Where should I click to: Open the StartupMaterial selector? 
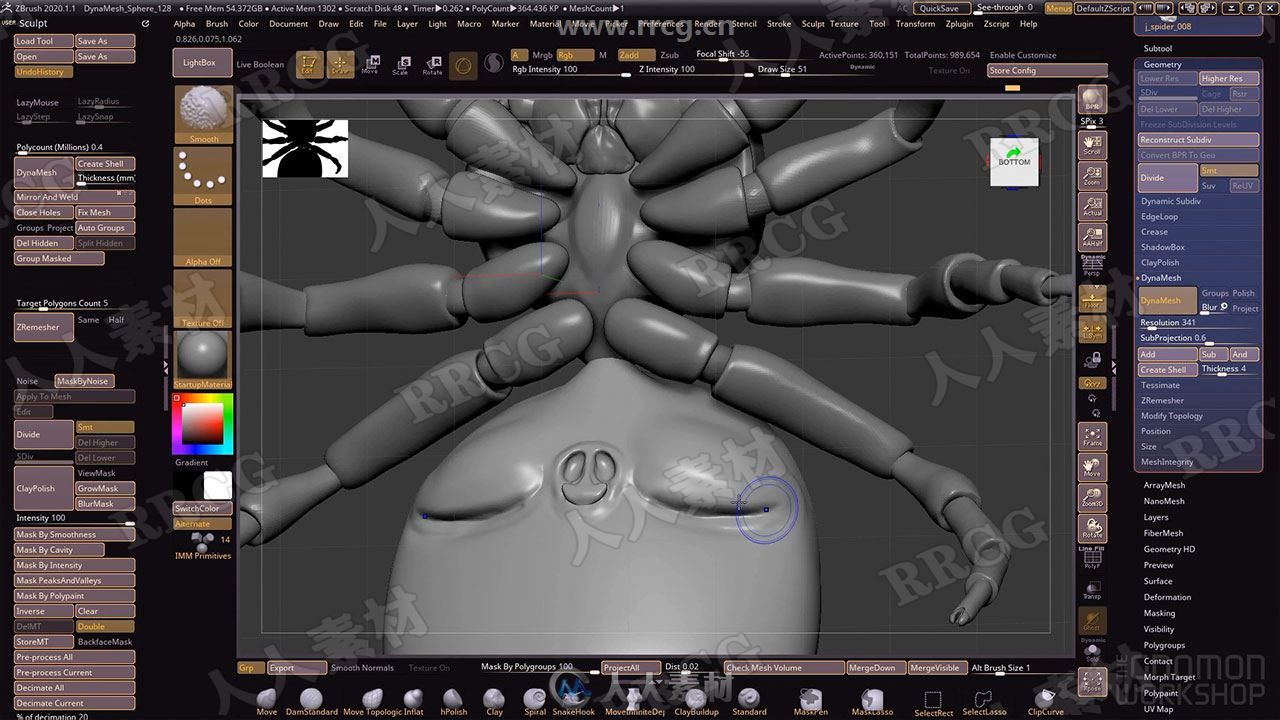(203, 360)
